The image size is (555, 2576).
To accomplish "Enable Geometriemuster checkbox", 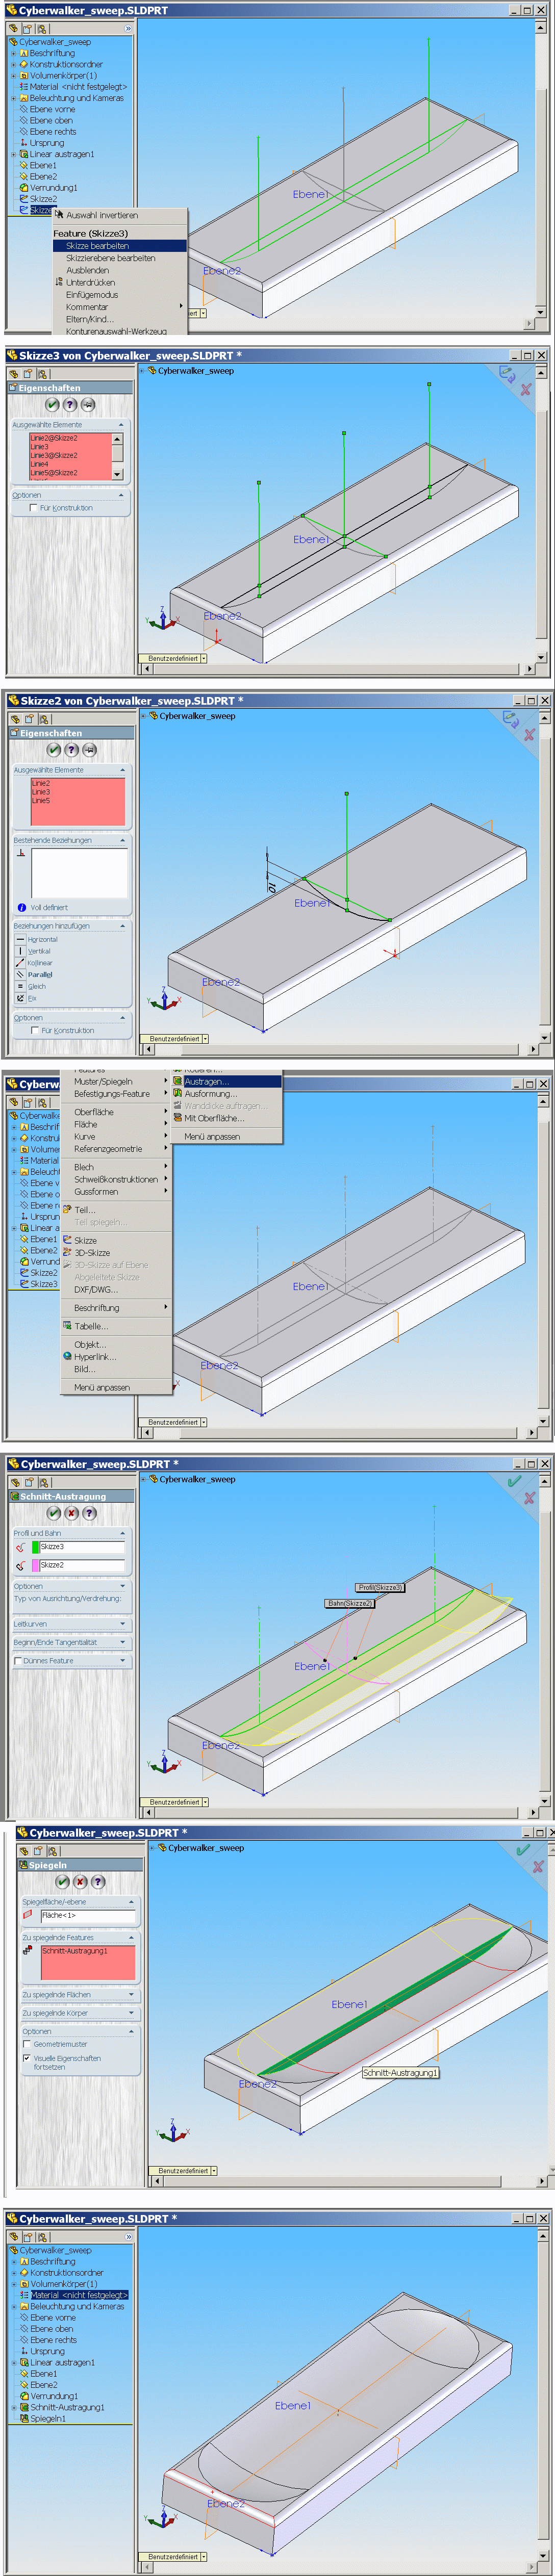I will point(26,2044).
